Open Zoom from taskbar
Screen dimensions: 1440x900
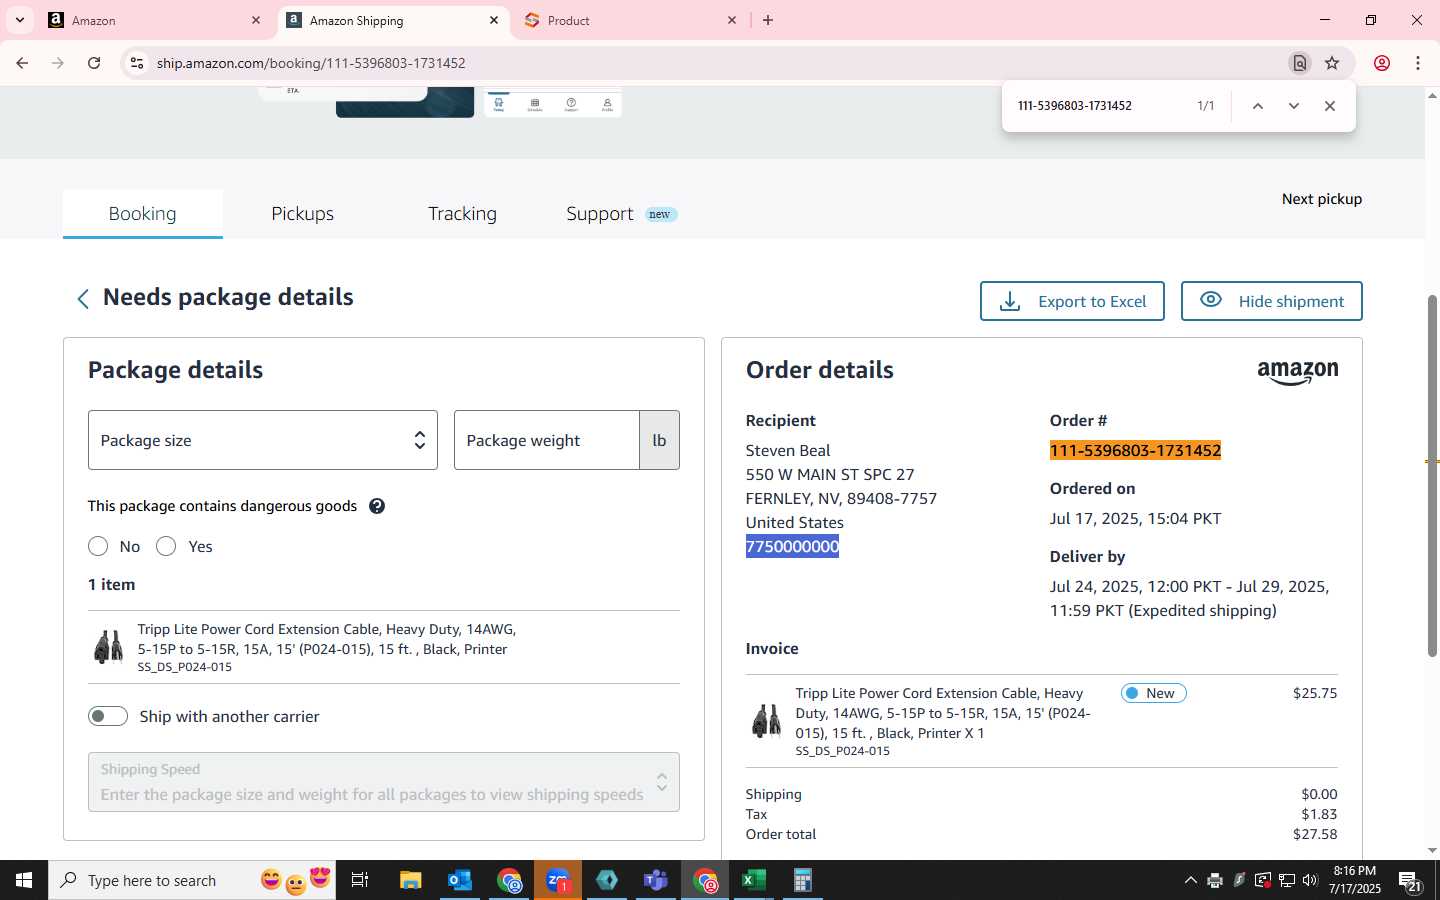pos(558,880)
